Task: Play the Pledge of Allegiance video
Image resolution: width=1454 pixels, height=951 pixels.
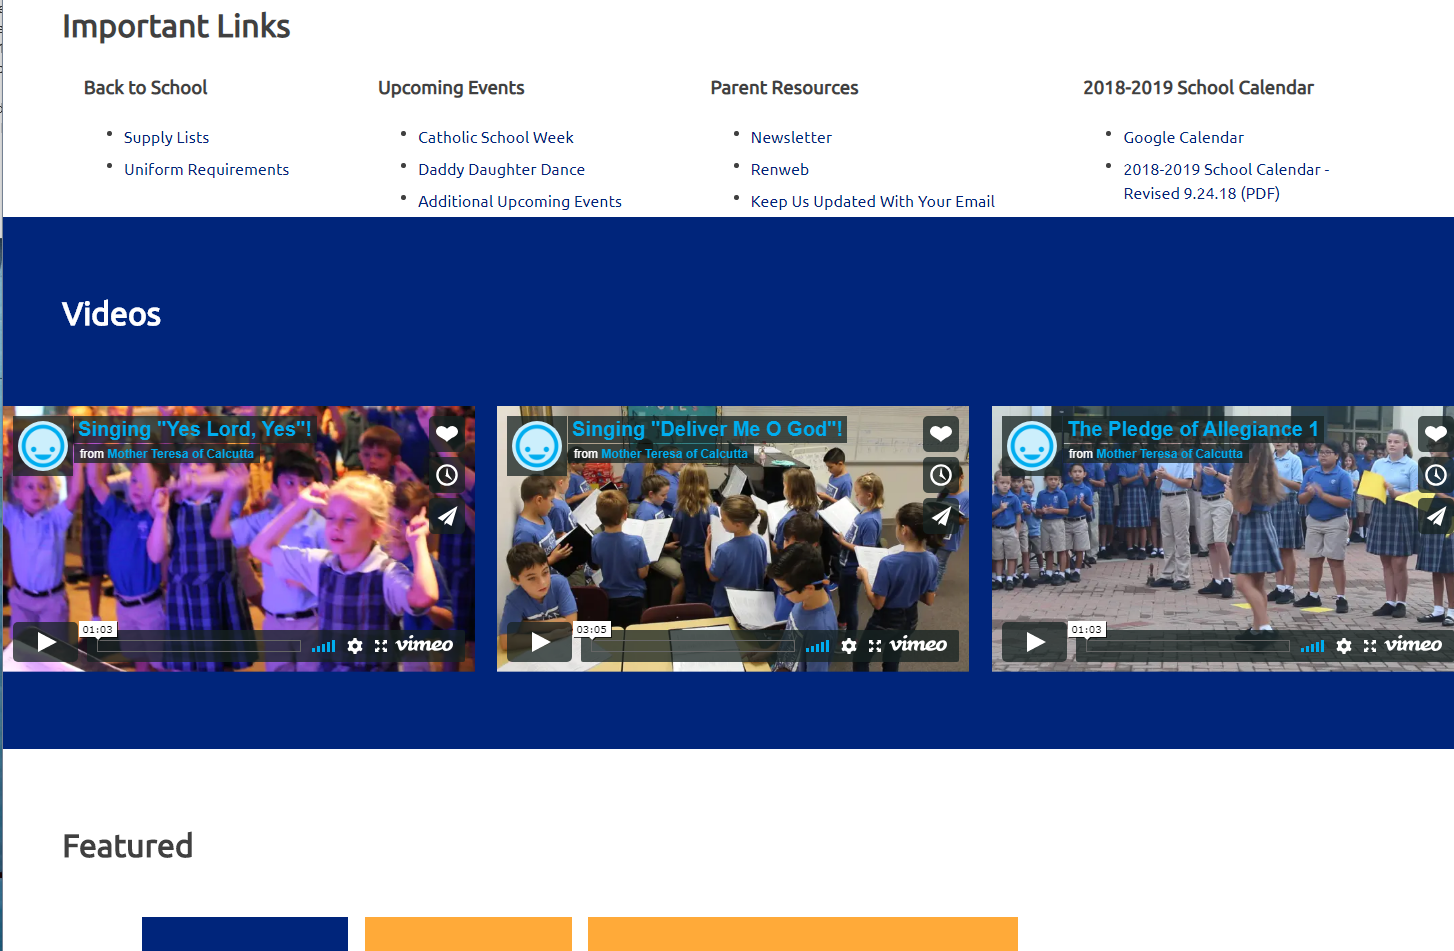Action: [x=1035, y=642]
